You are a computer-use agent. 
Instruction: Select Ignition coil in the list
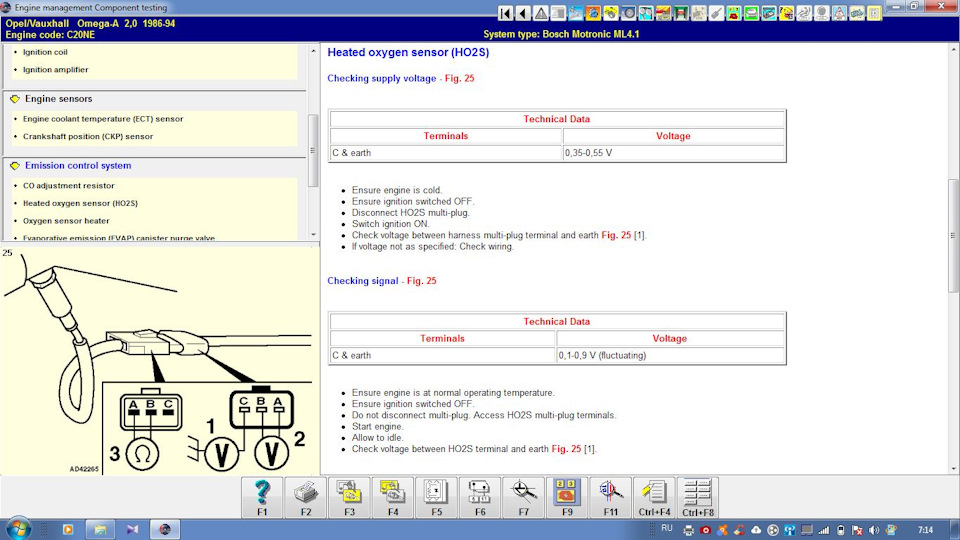[45, 52]
